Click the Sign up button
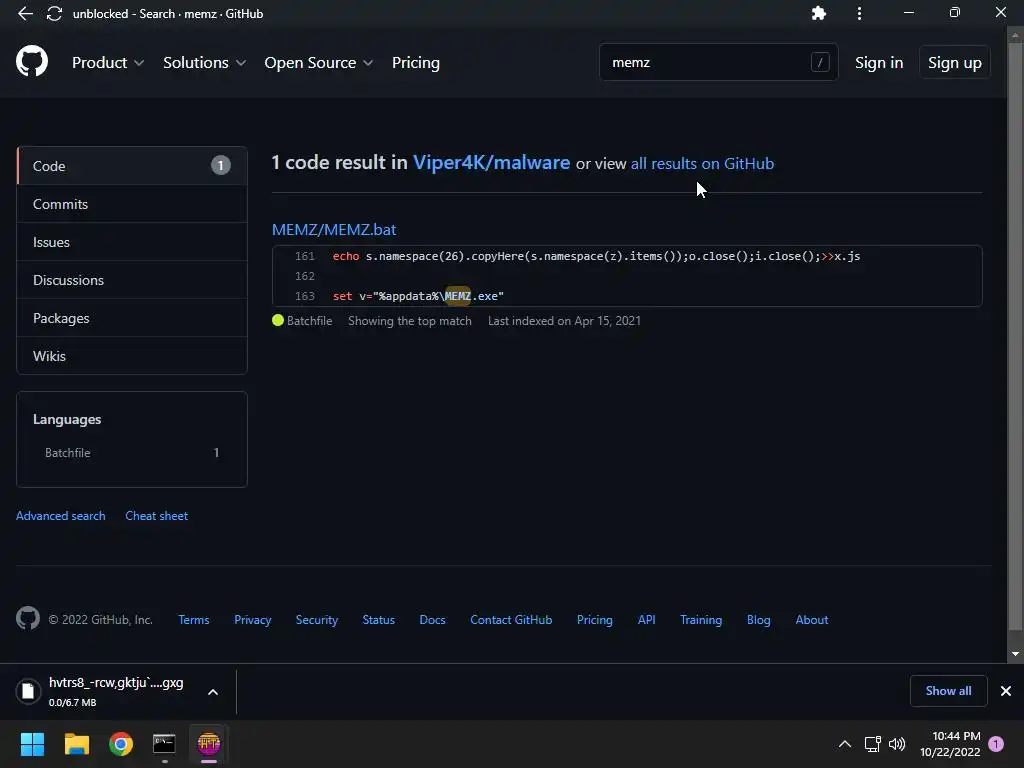Image resolution: width=1024 pixels, height=768 pixels. click(954, 63)
